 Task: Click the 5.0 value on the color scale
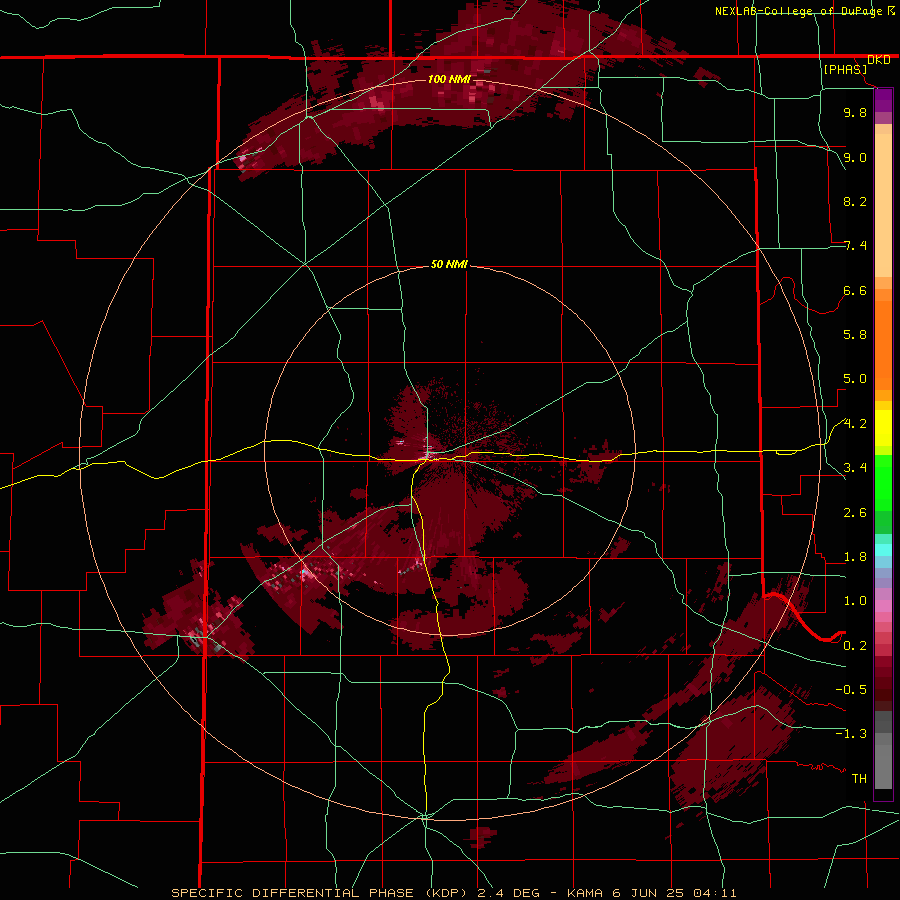click(x=855, y=379)
